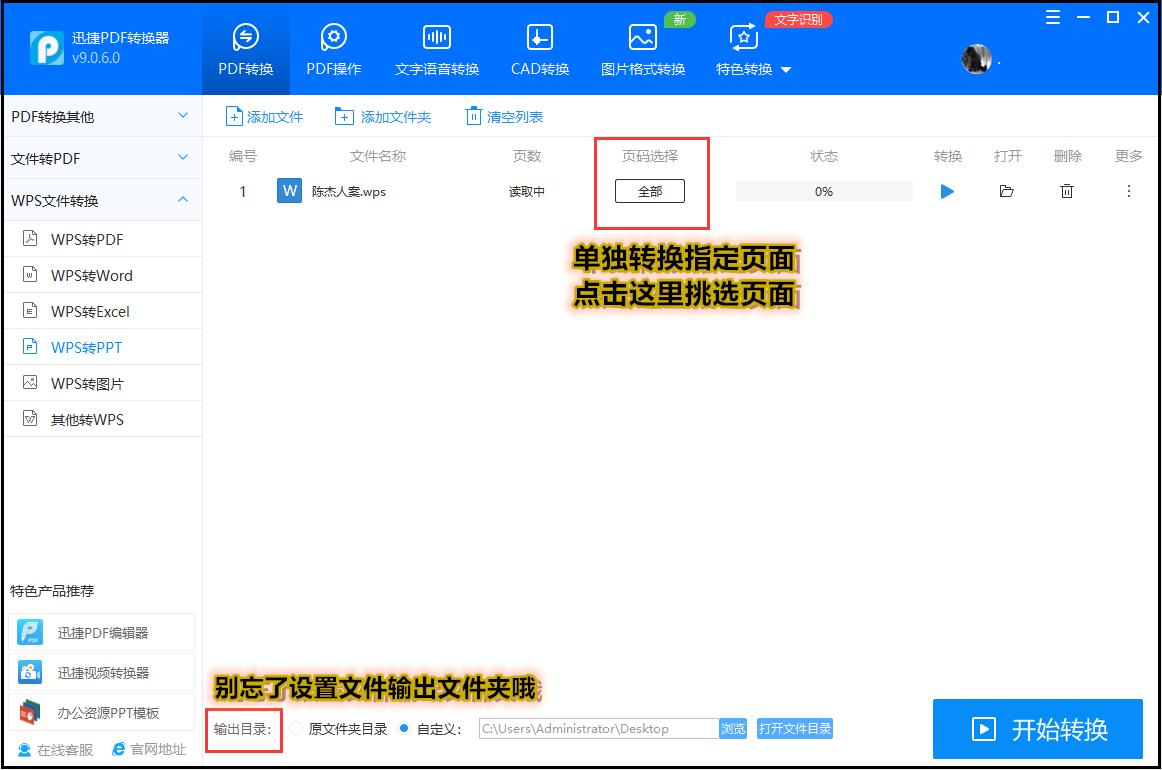This screenshot has width=1162, height=770.
Task: Click 全部 to choose specific pages
Action: 649,190
